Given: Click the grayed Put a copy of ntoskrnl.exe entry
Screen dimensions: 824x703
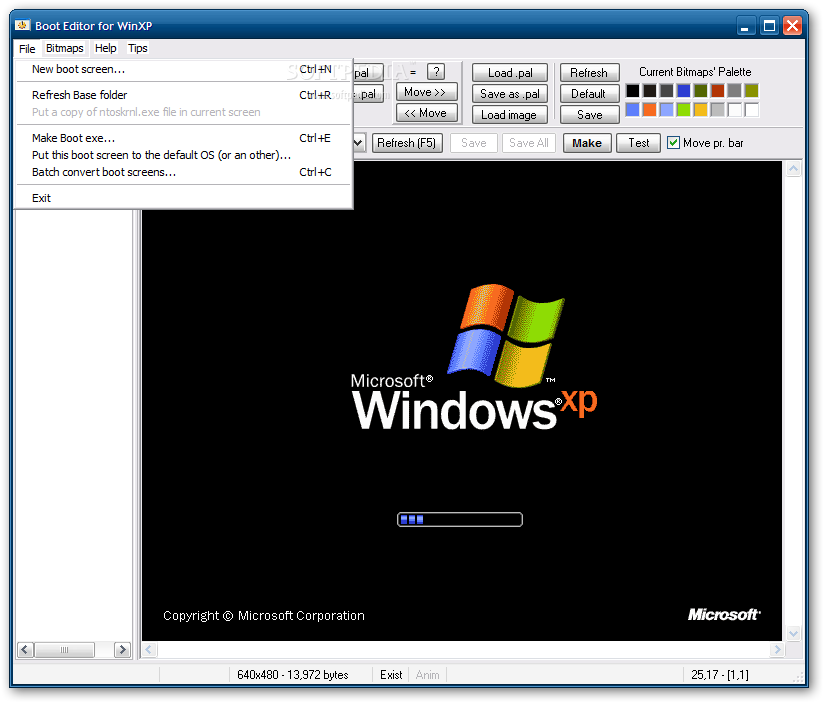Looking at the screenshot, I should [x=182, y=112].
